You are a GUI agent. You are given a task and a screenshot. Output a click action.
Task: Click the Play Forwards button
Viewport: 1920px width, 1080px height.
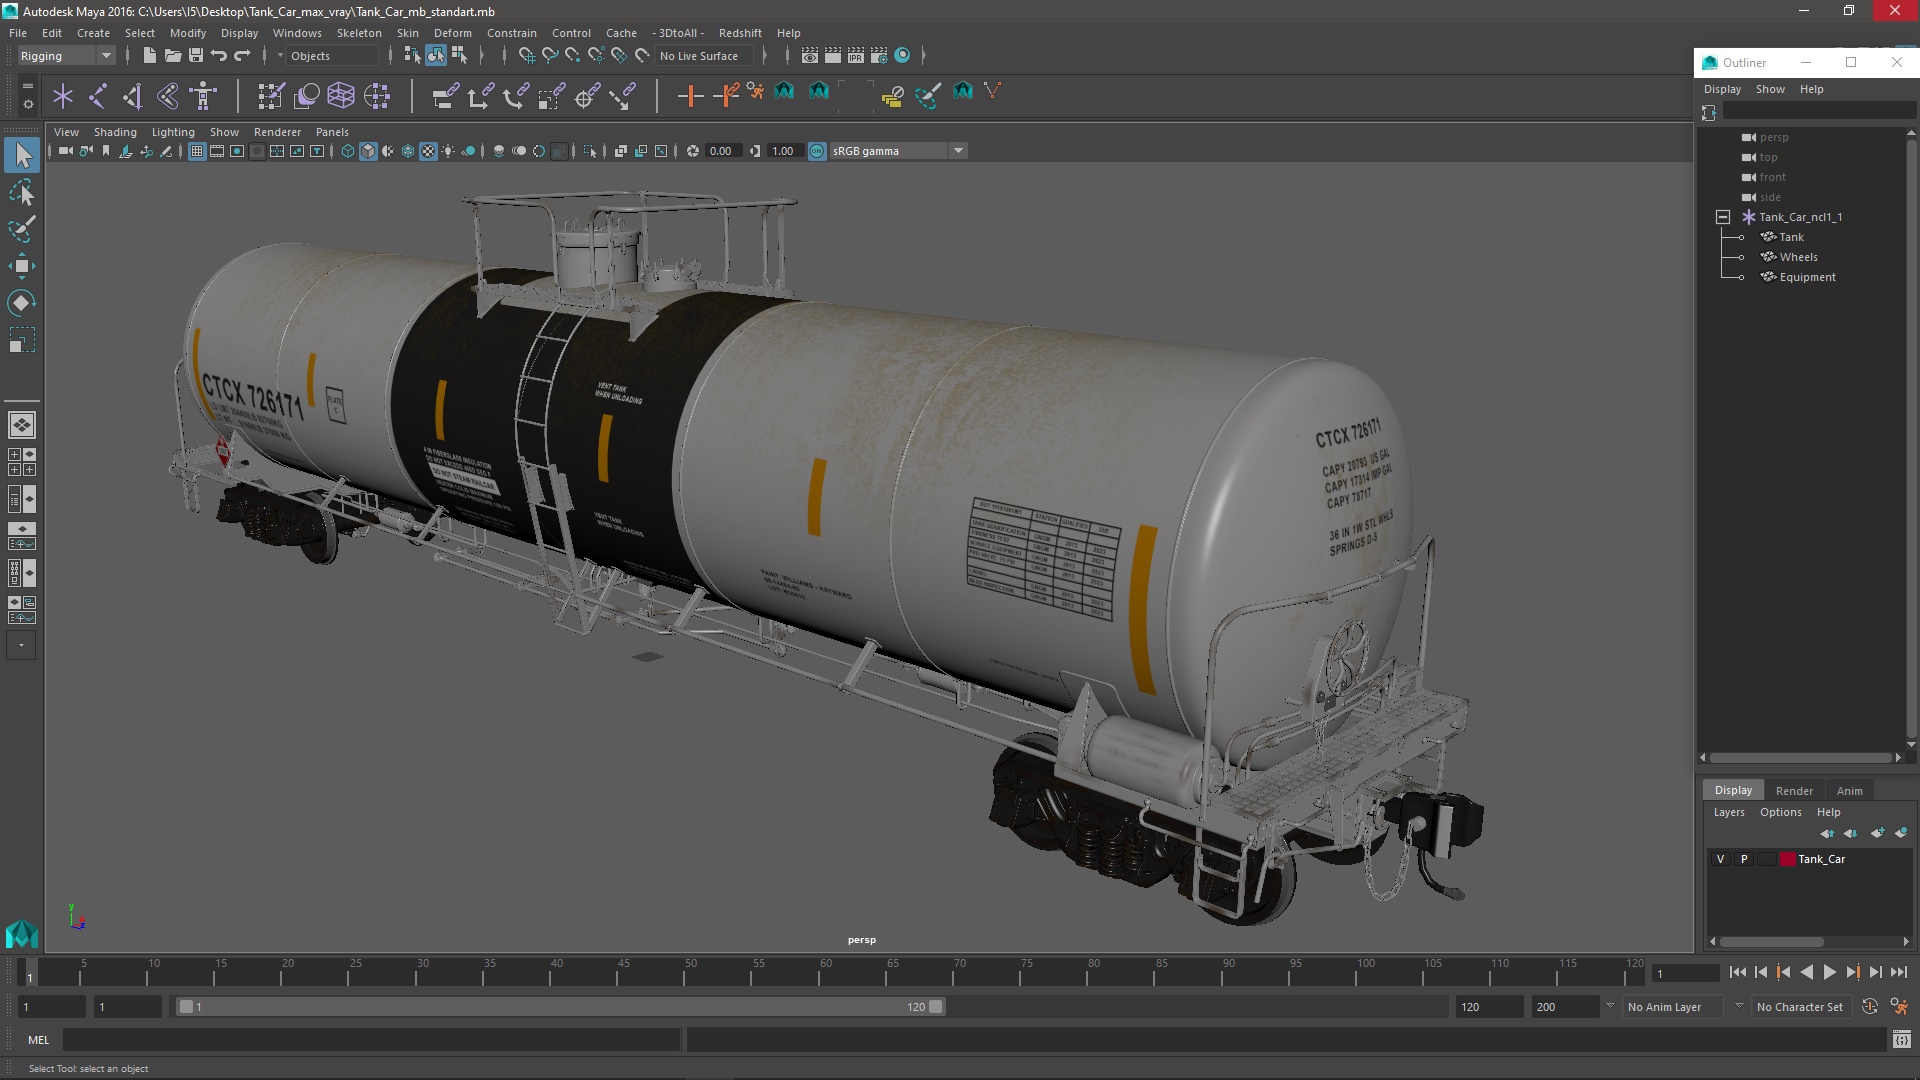click(1829, 972)
